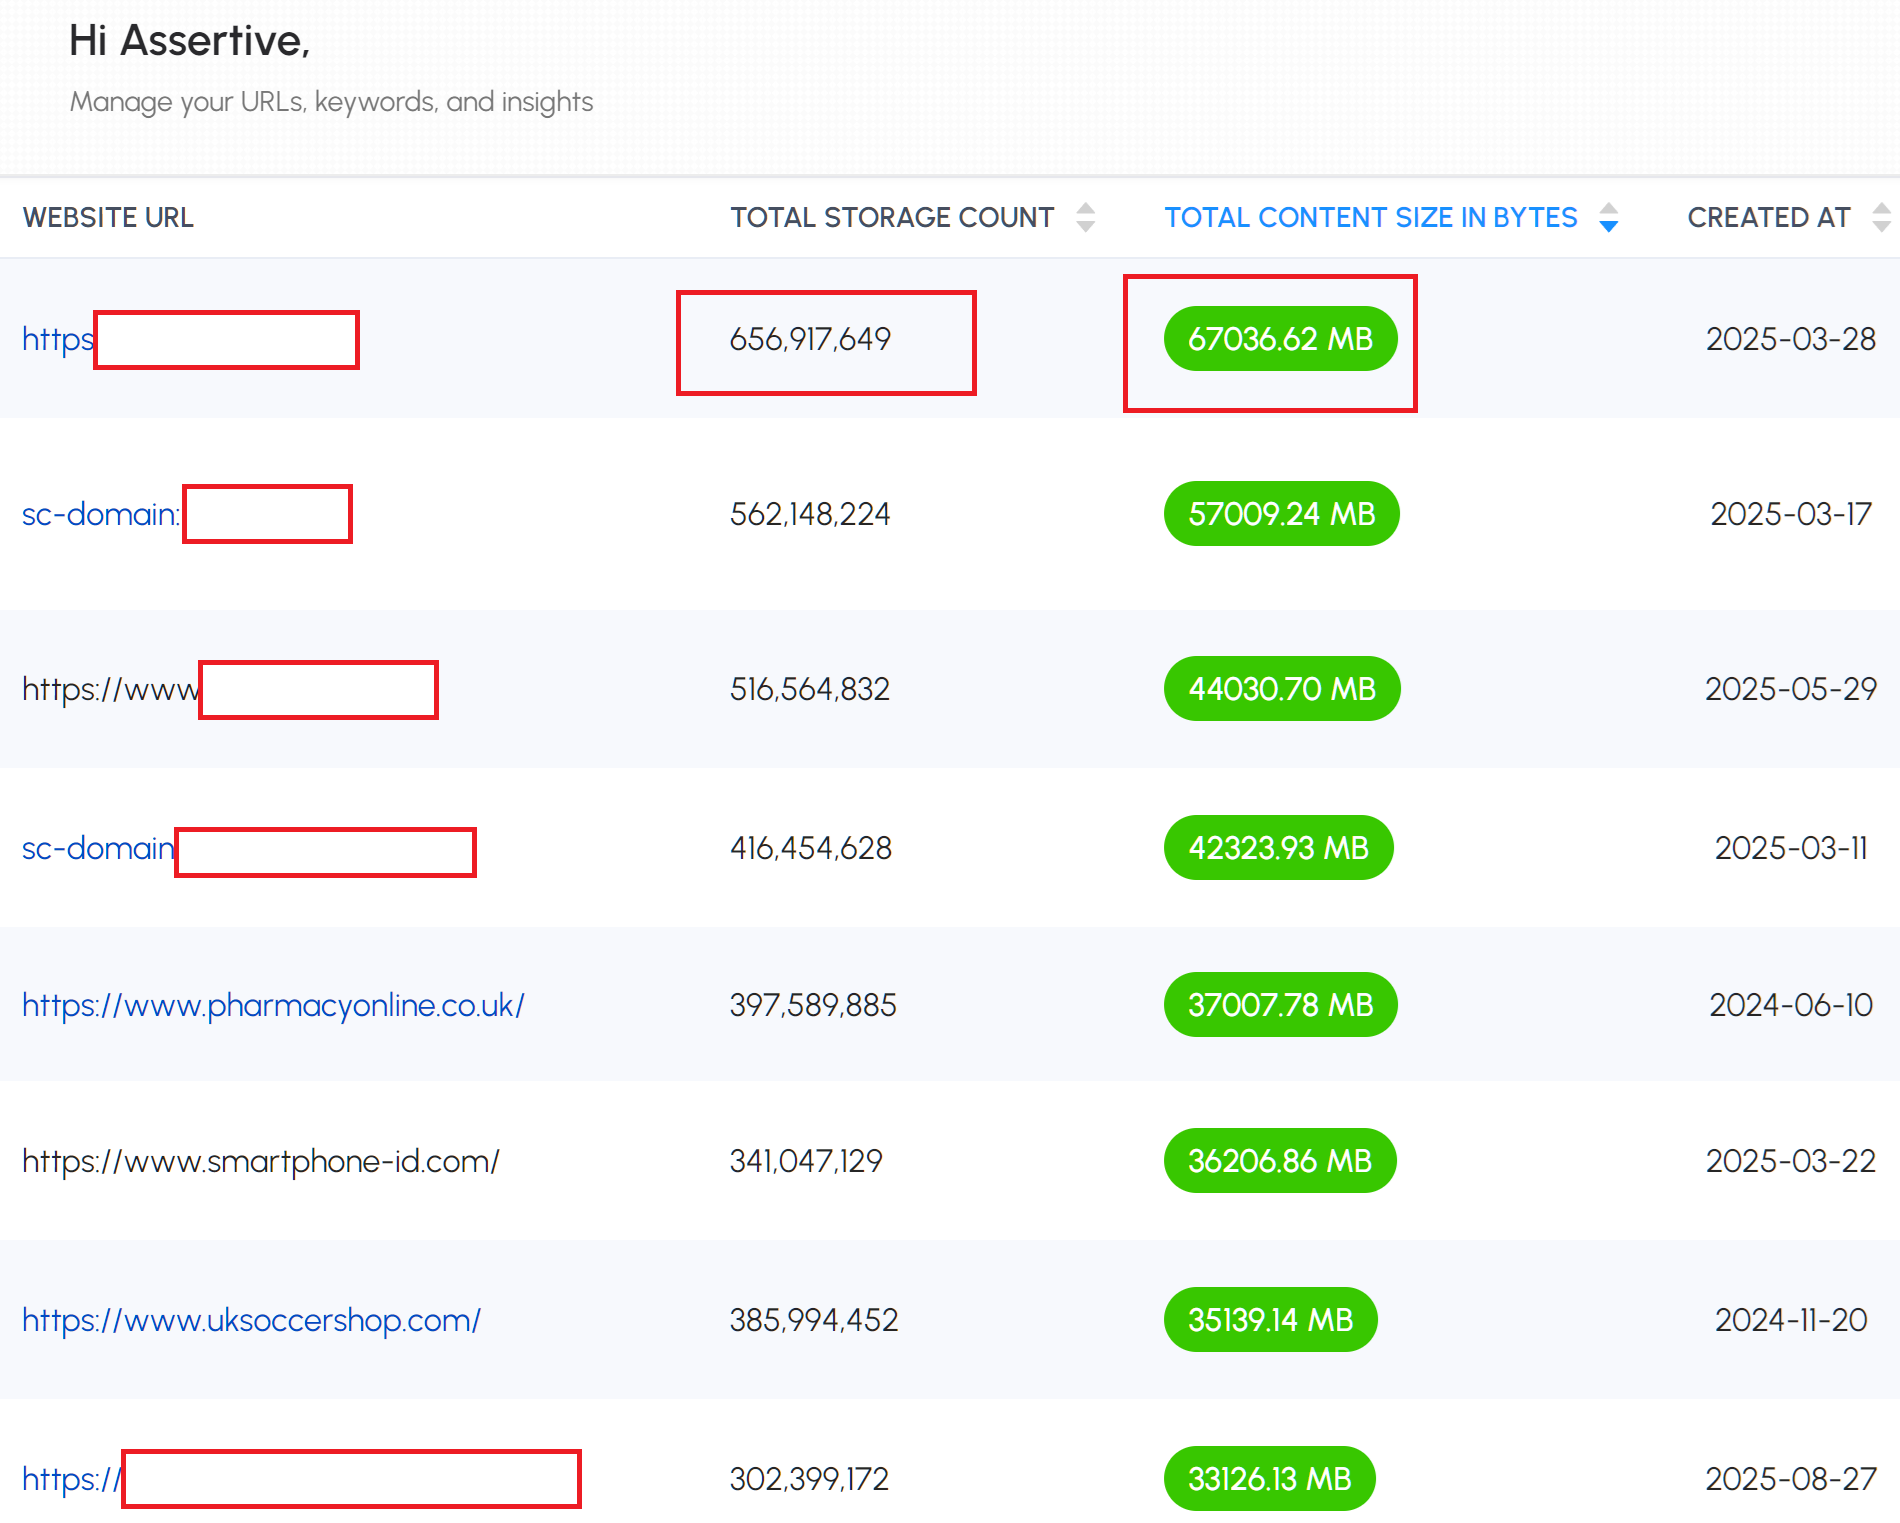Select Total Content Size in Bytes header
The image size is (1900, 1523).
(x=1370, y=217)
